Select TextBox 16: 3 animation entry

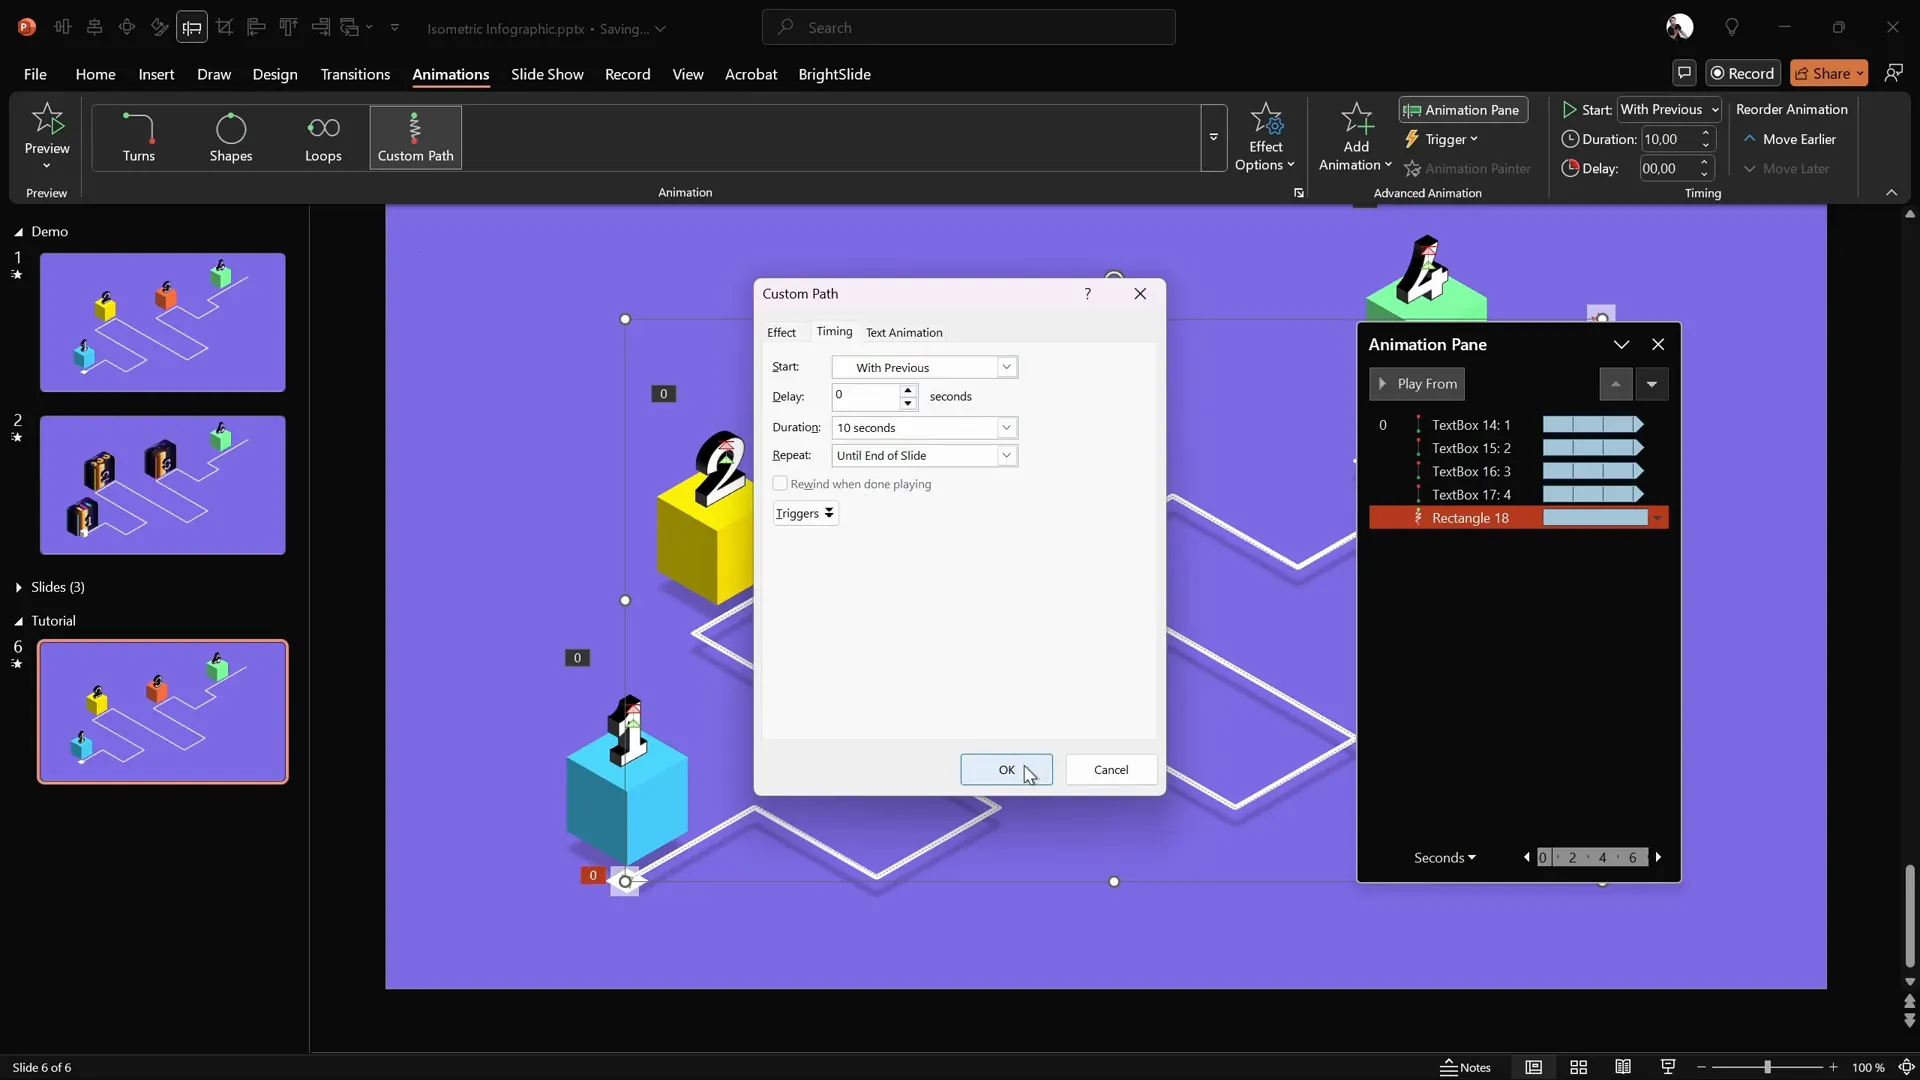(x=1518, y=471)
